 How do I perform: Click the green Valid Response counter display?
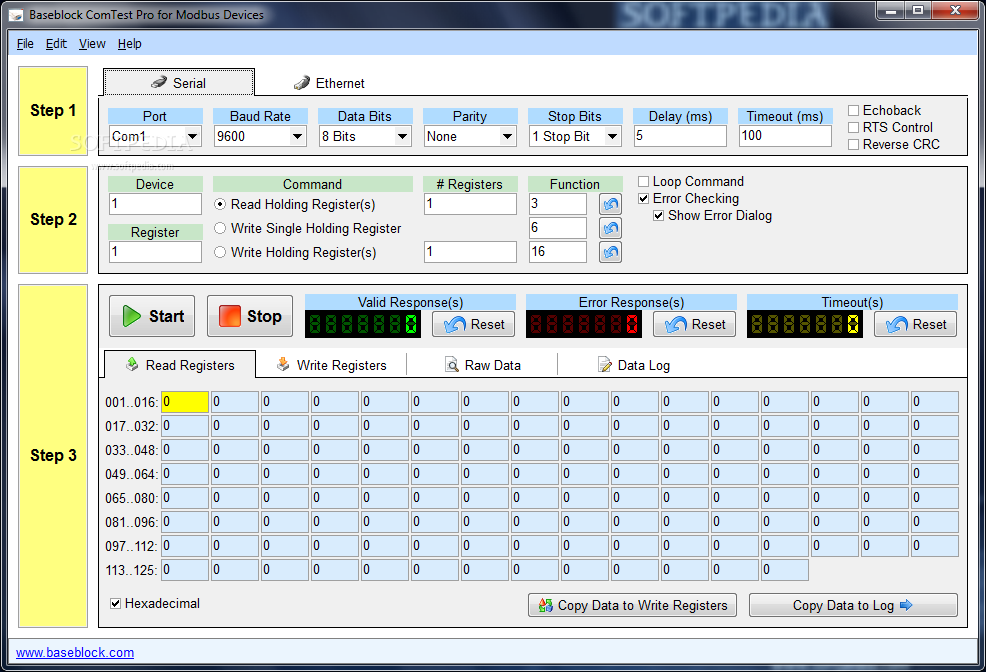tap(363, 324)
